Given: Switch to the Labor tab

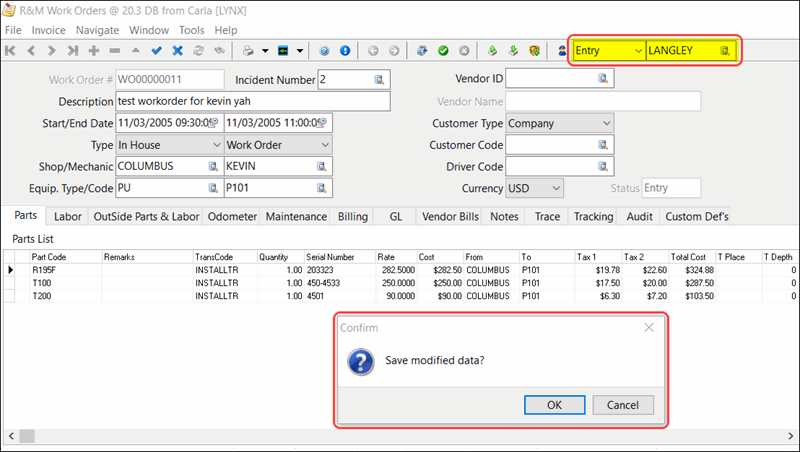Looking at the screenshot, I should [68, 216].
